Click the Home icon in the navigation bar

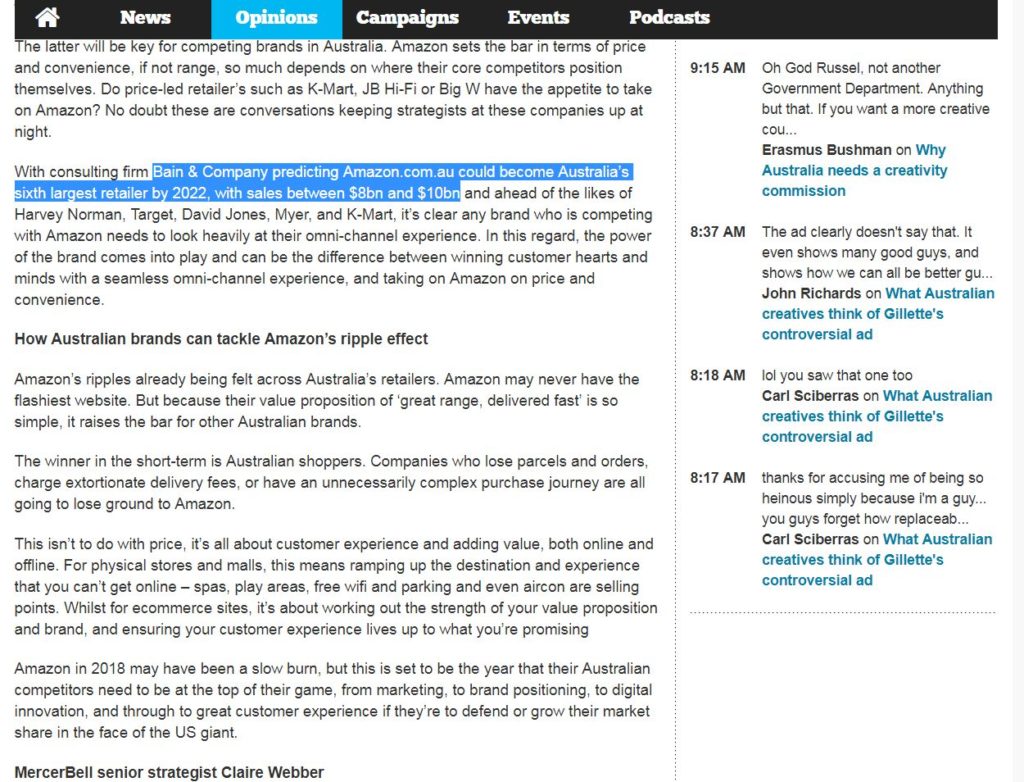[x=47, y=17]
